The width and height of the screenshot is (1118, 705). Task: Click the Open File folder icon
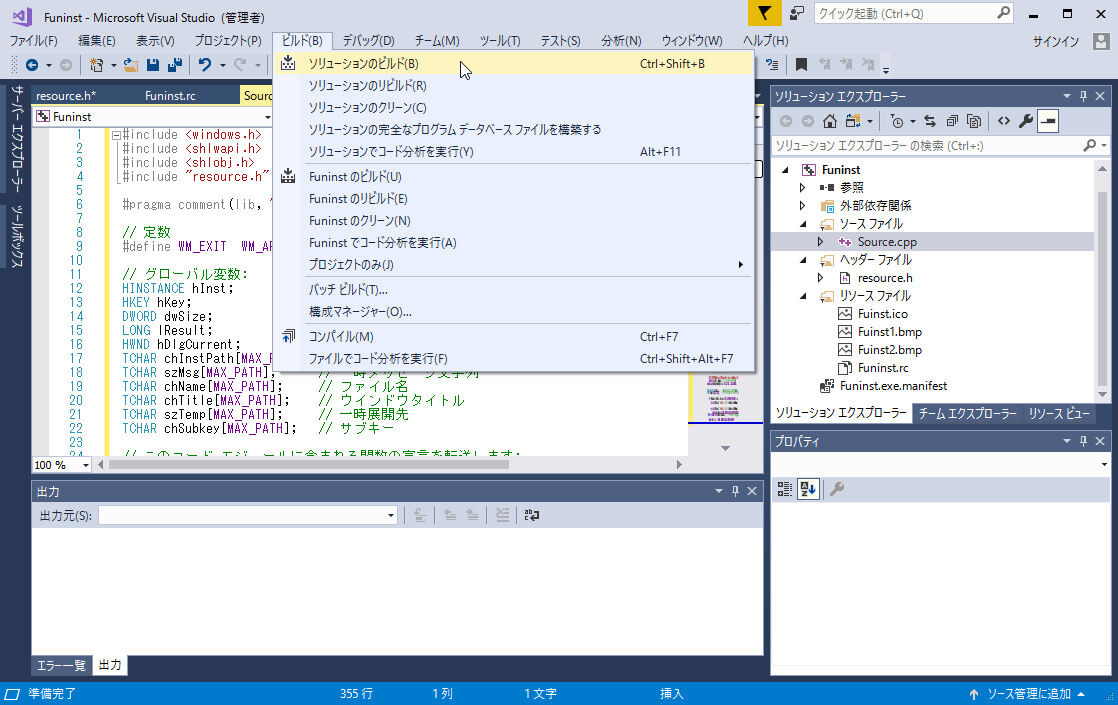pos(130,66)
